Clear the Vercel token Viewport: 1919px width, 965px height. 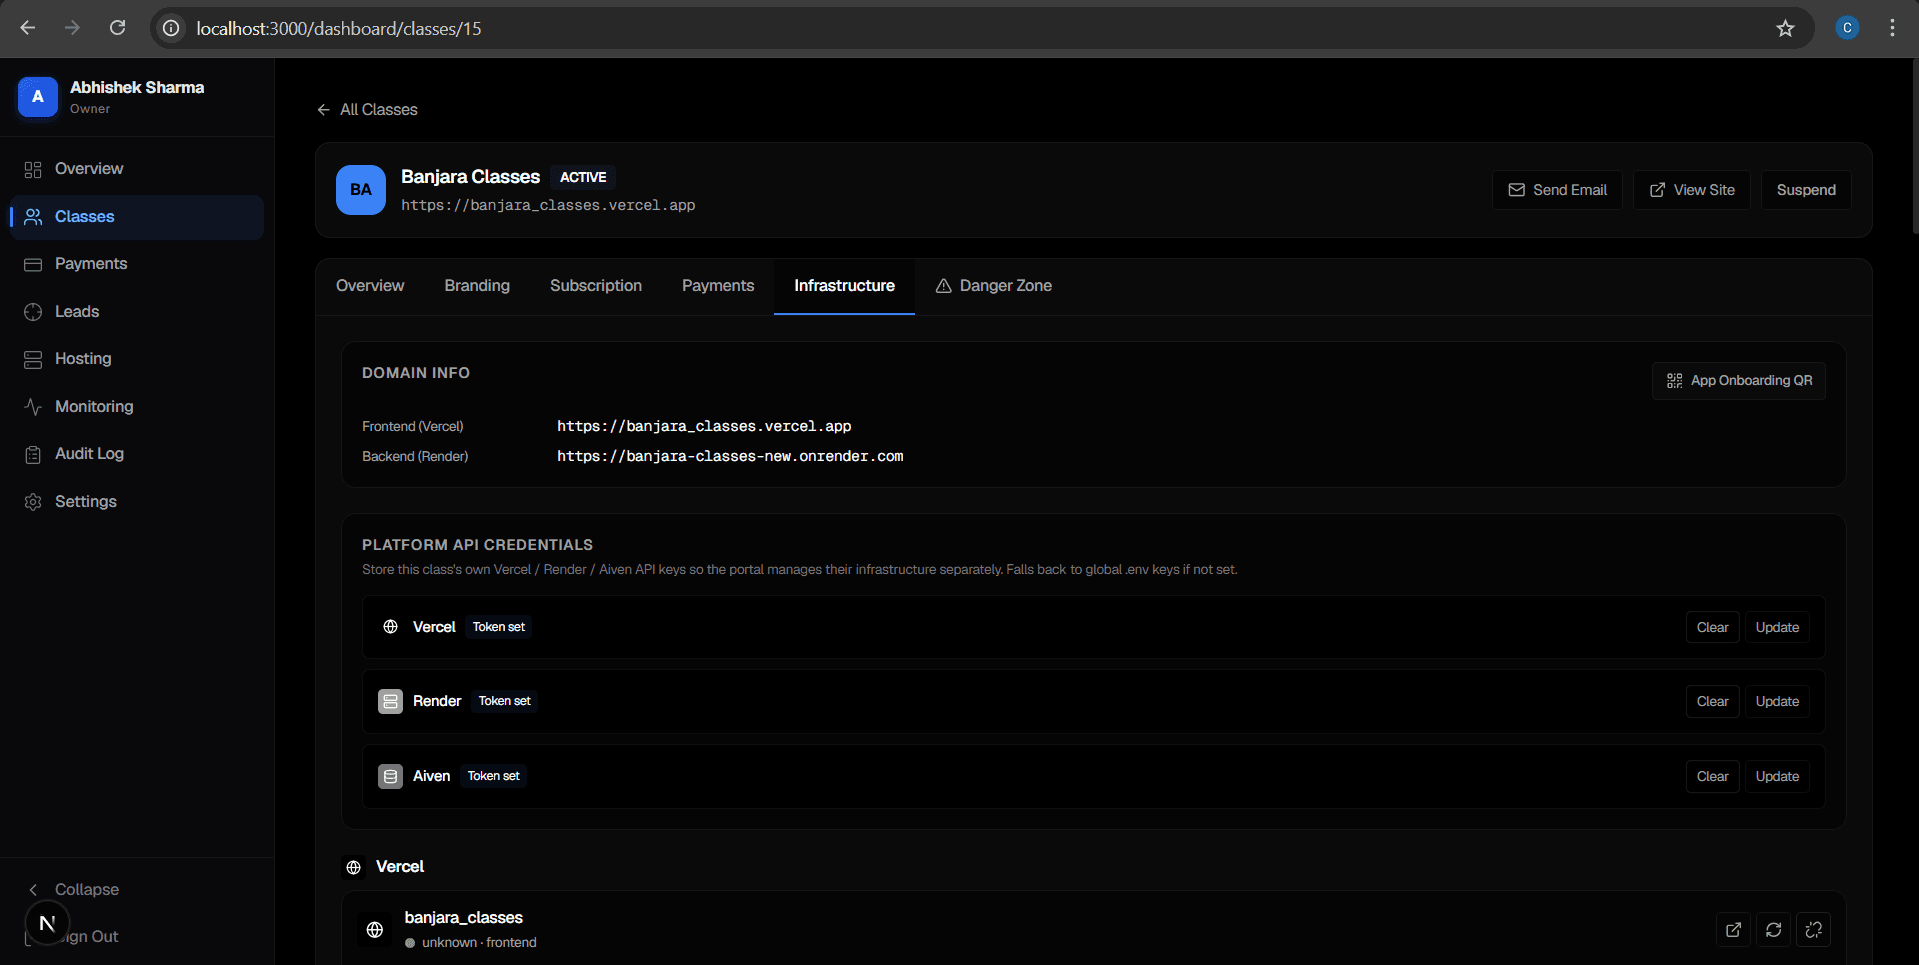(1712, 628)
